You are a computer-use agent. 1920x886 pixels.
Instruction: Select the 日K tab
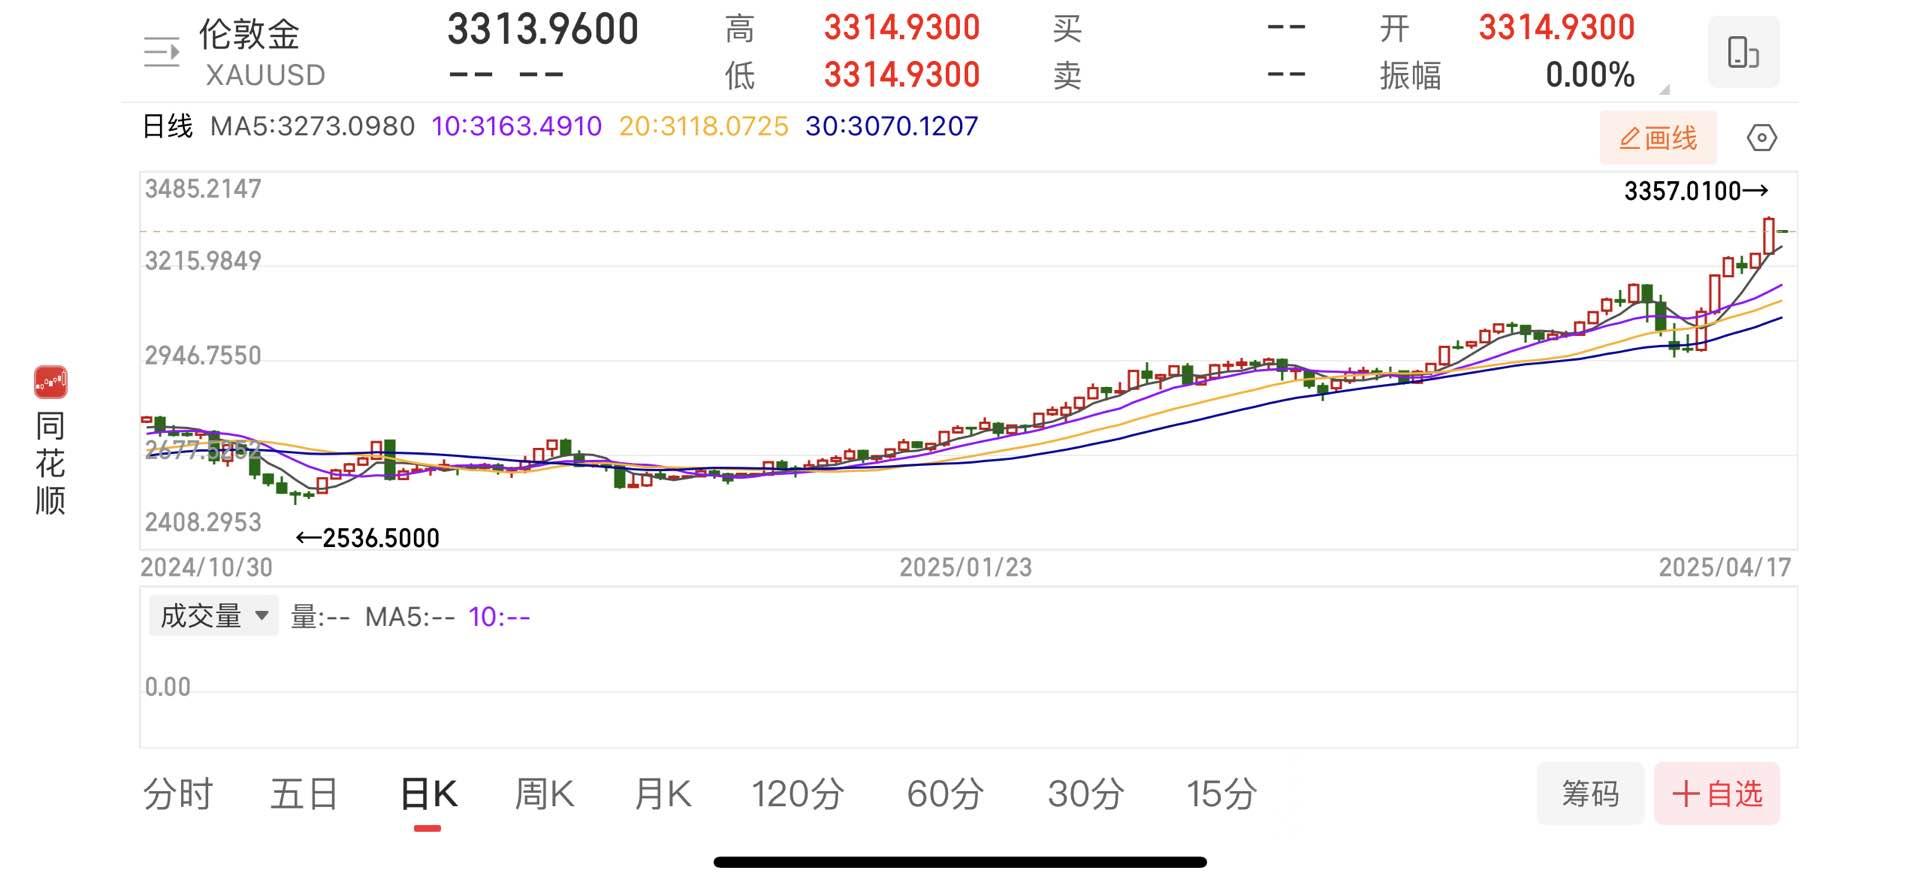point(428,794)
